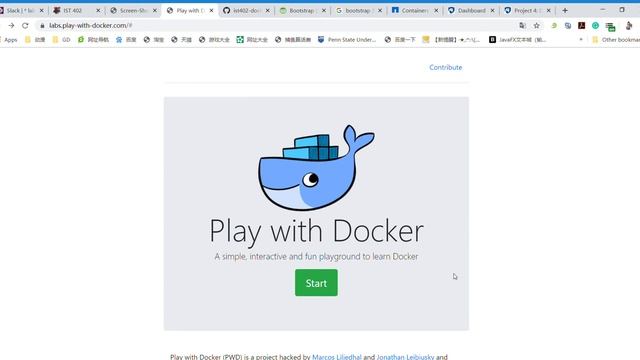
Task: Click the Slack favicon on first tab
Action: click(2, 11)
